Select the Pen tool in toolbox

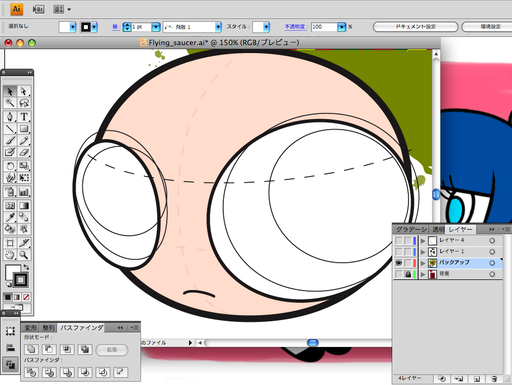point(10,117)
